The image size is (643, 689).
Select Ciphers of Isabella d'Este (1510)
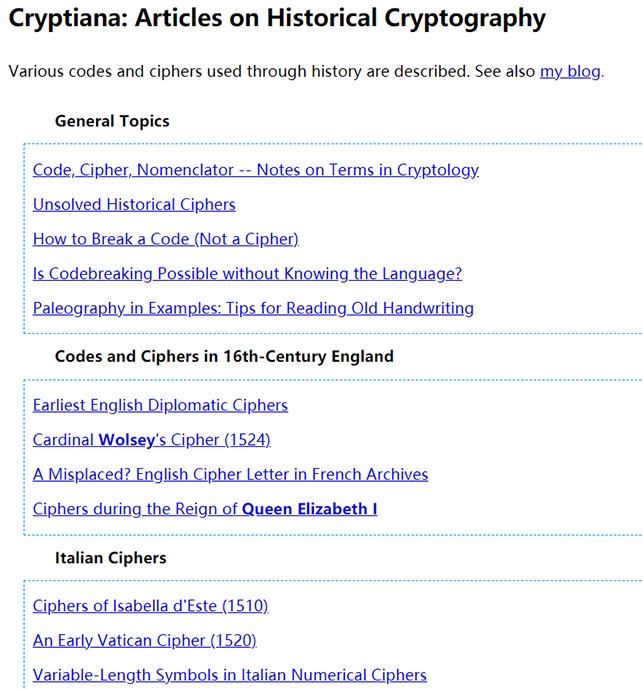tap(150, 606)
